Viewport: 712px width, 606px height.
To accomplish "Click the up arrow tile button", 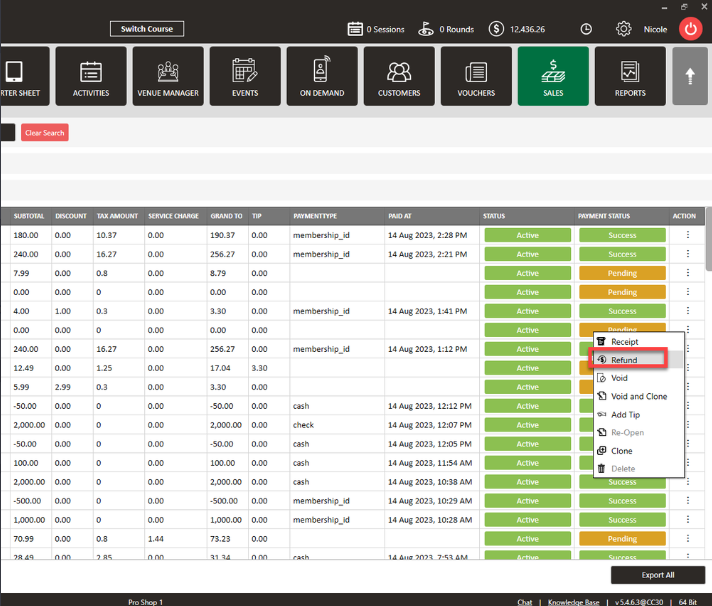I will pyautogui.click(x=691, y=76).
